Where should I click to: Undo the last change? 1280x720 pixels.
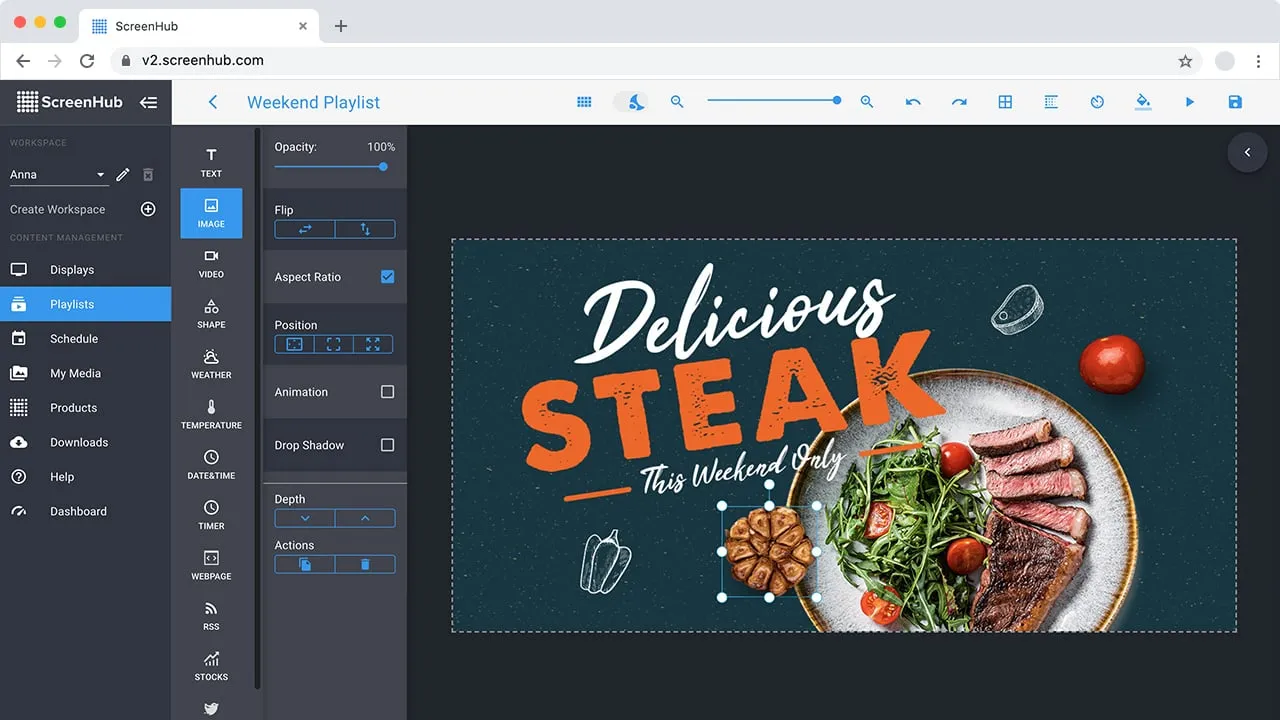pos(912,101)
